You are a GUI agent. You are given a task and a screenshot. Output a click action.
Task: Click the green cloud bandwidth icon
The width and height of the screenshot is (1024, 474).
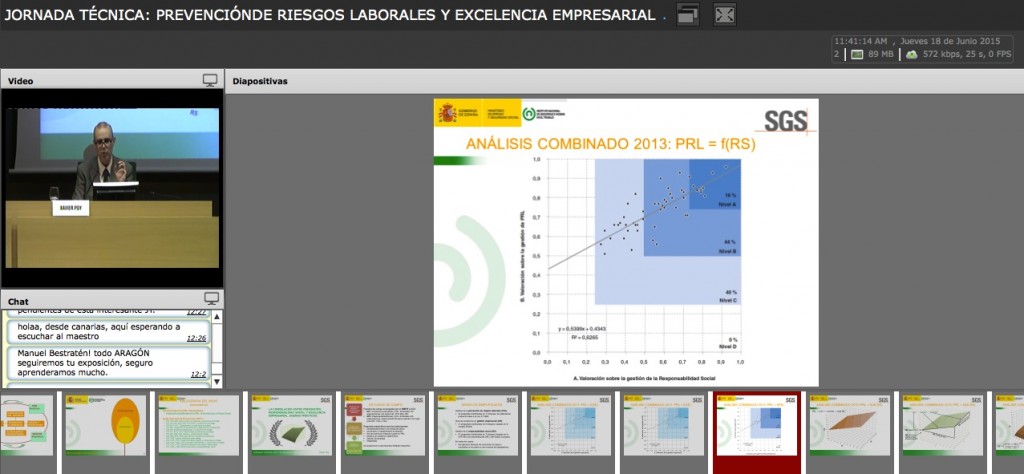coord(911,54)
